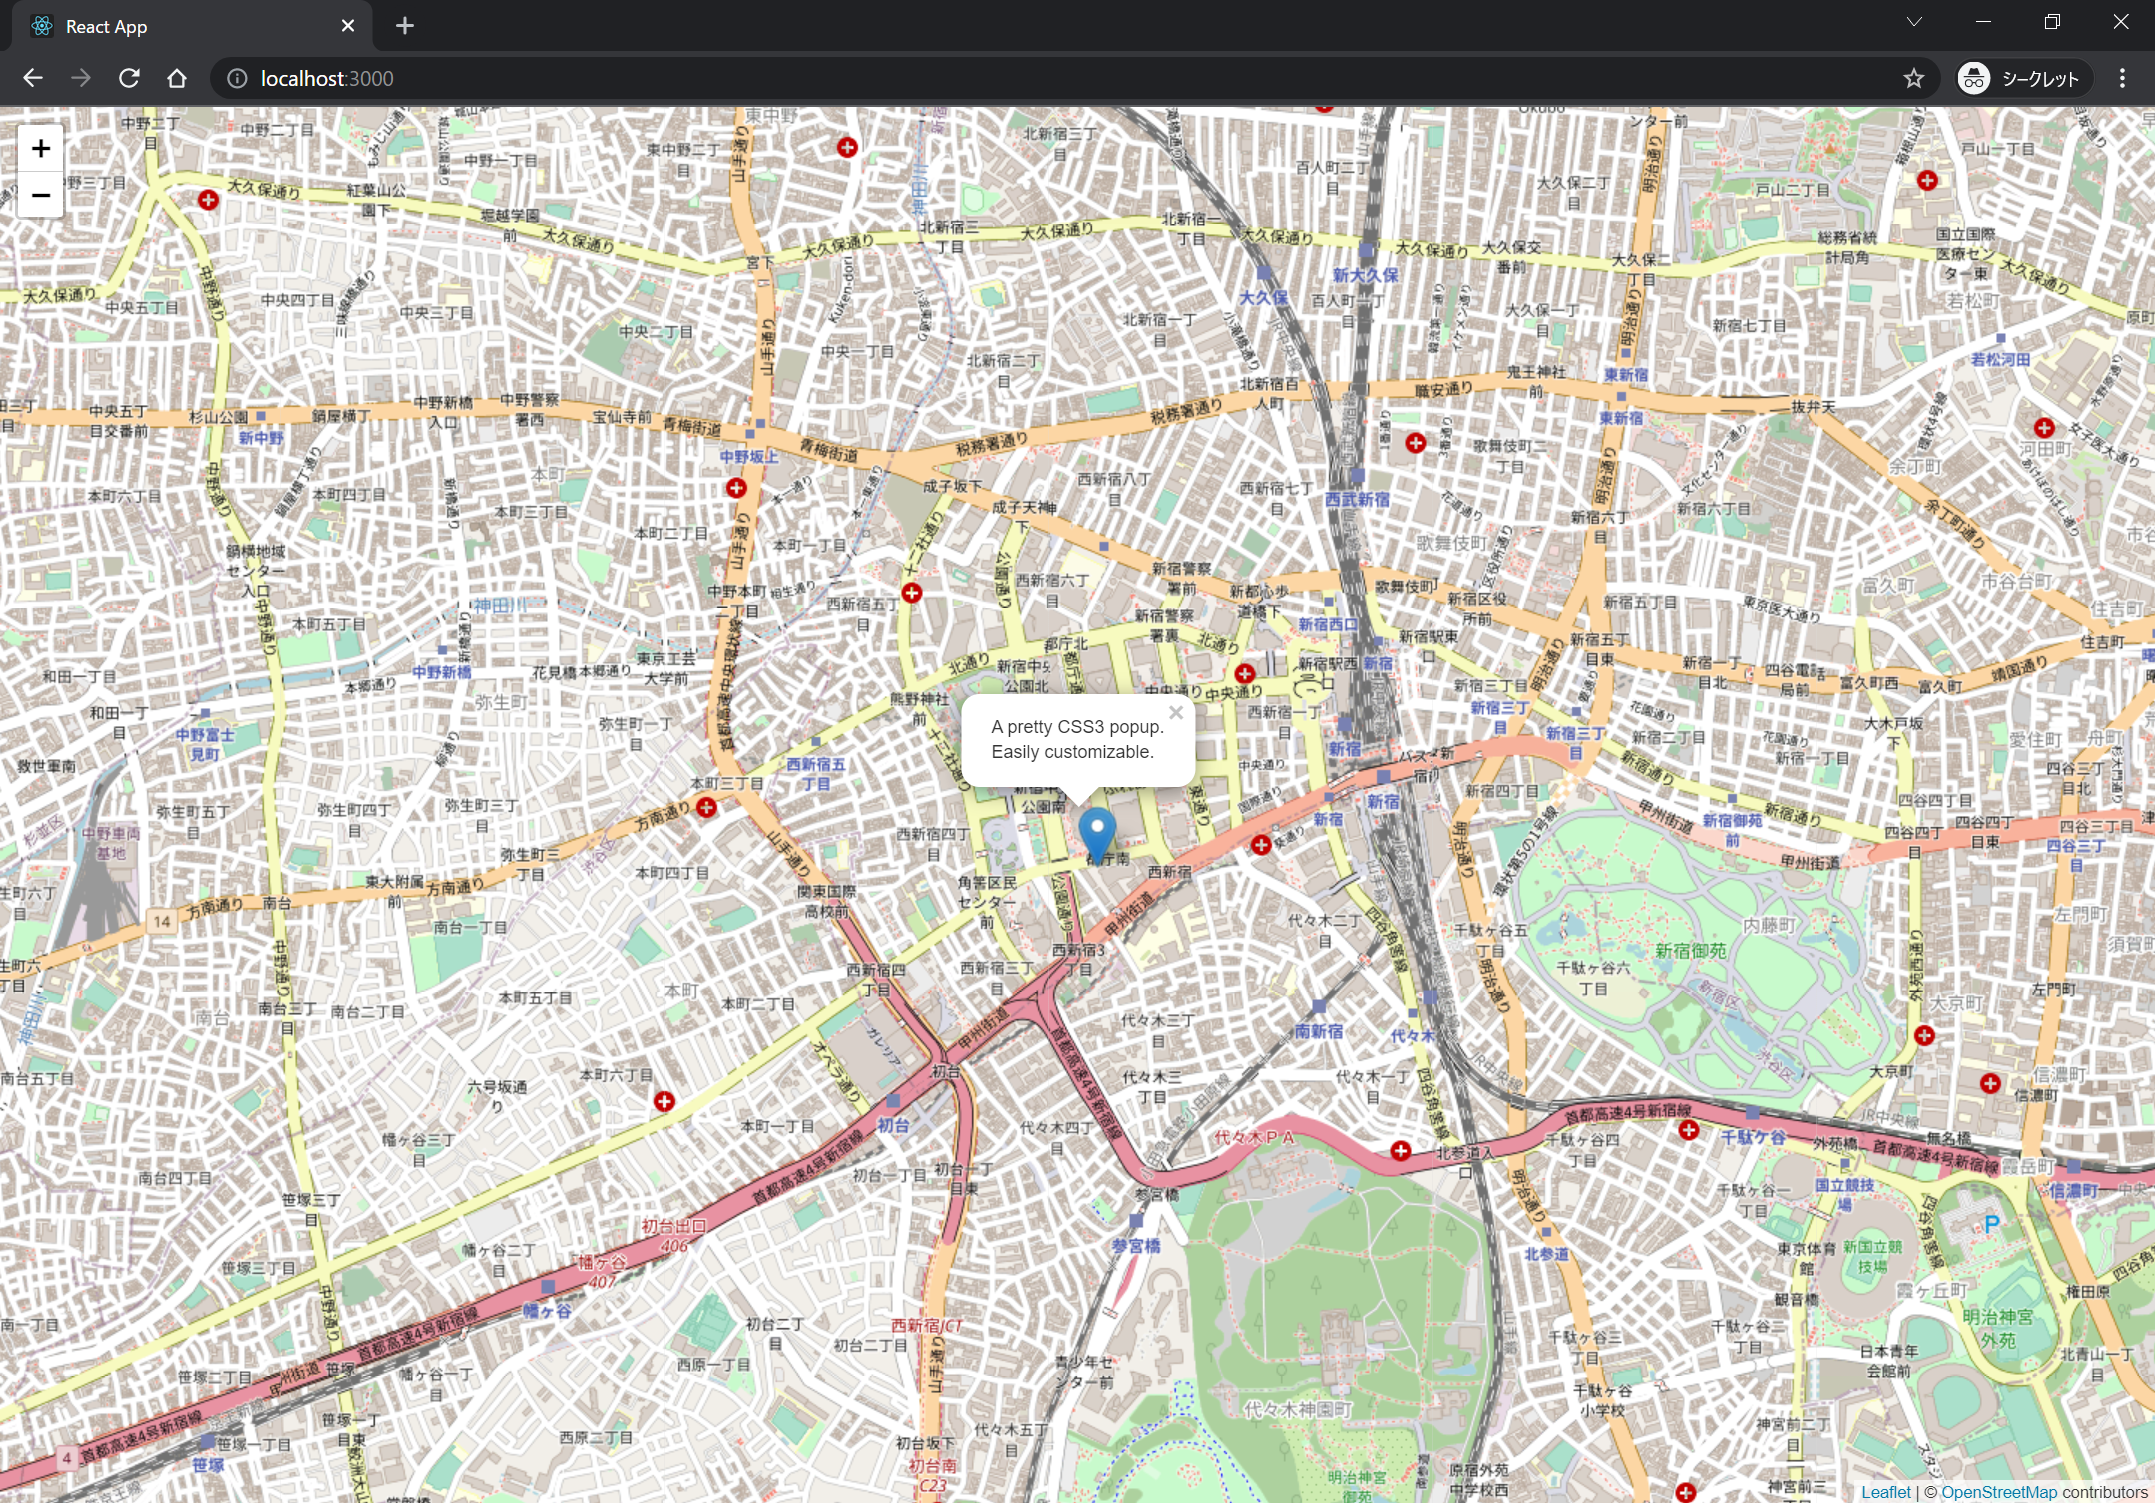Screen dimensions: 2155x1503
Task: Close the 'A pretty CSS3 popup' popup
Action: pyautogui.click(x=1176, y=712)
